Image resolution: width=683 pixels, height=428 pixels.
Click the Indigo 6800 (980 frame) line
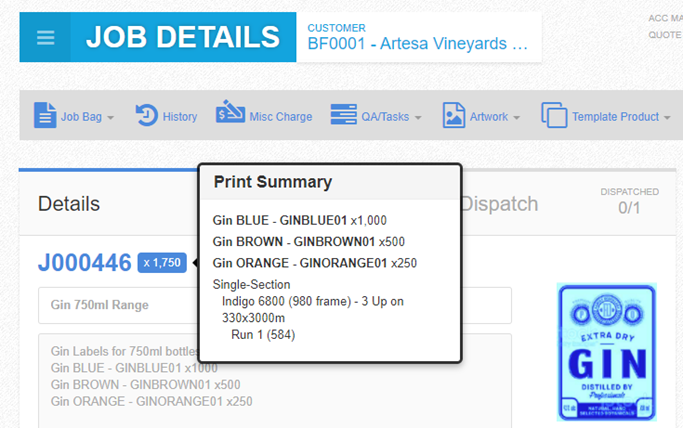tap(313, 310)
